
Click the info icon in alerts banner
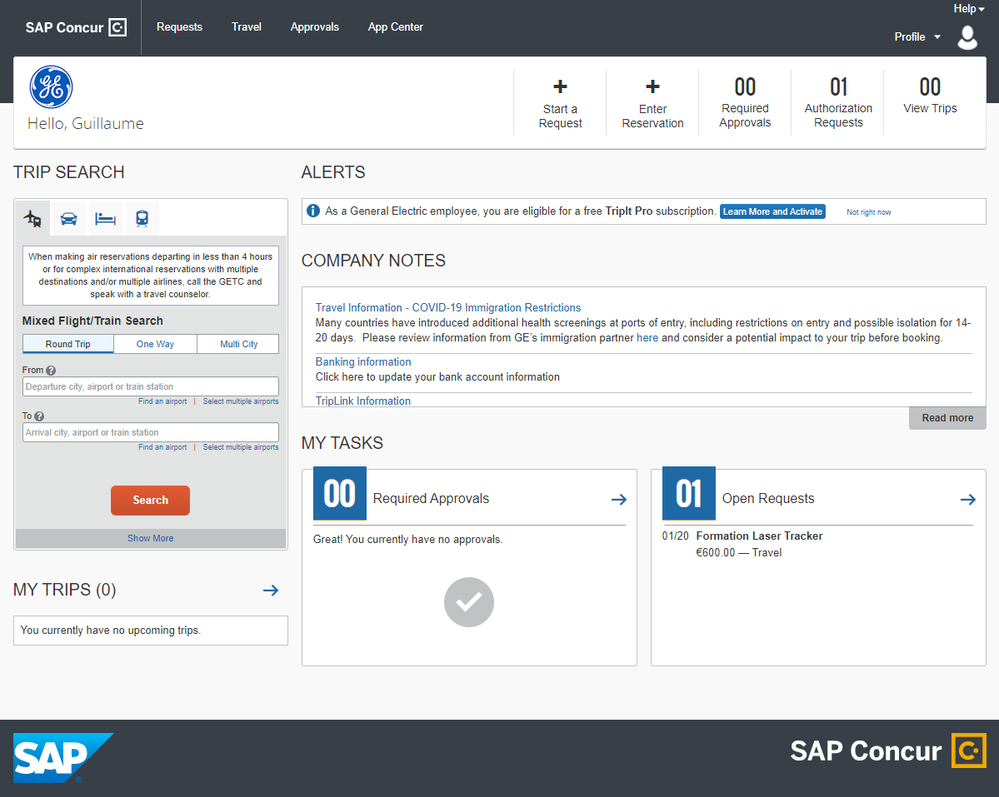point(313,211)
